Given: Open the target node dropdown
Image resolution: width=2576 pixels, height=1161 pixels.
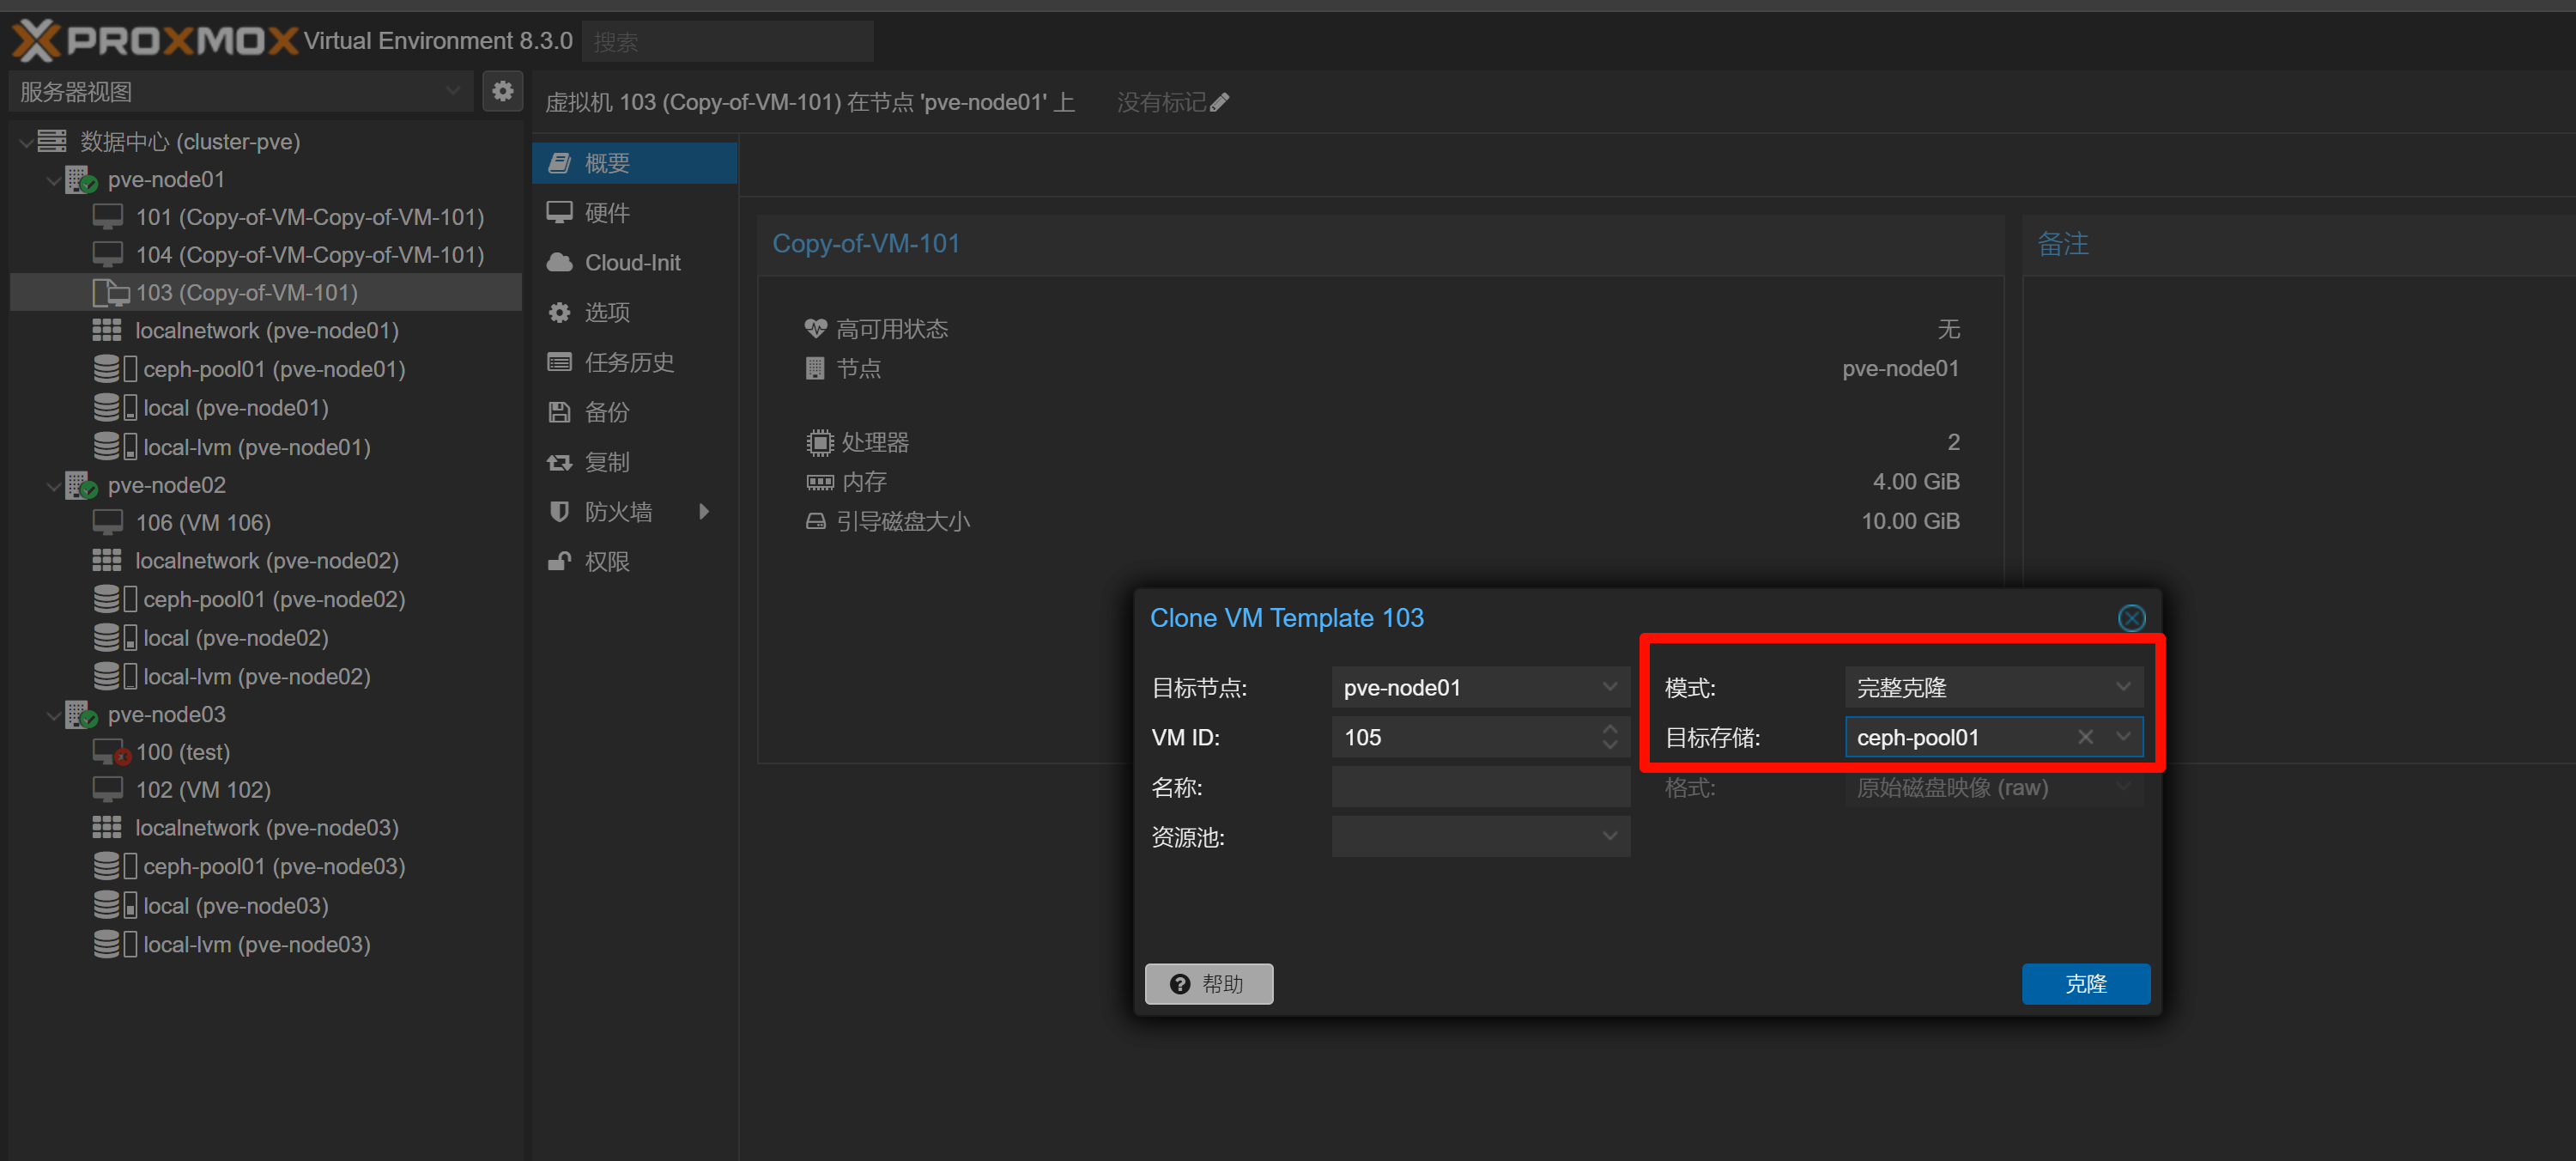Looking at the screenshot, I should coord(1609,687).
